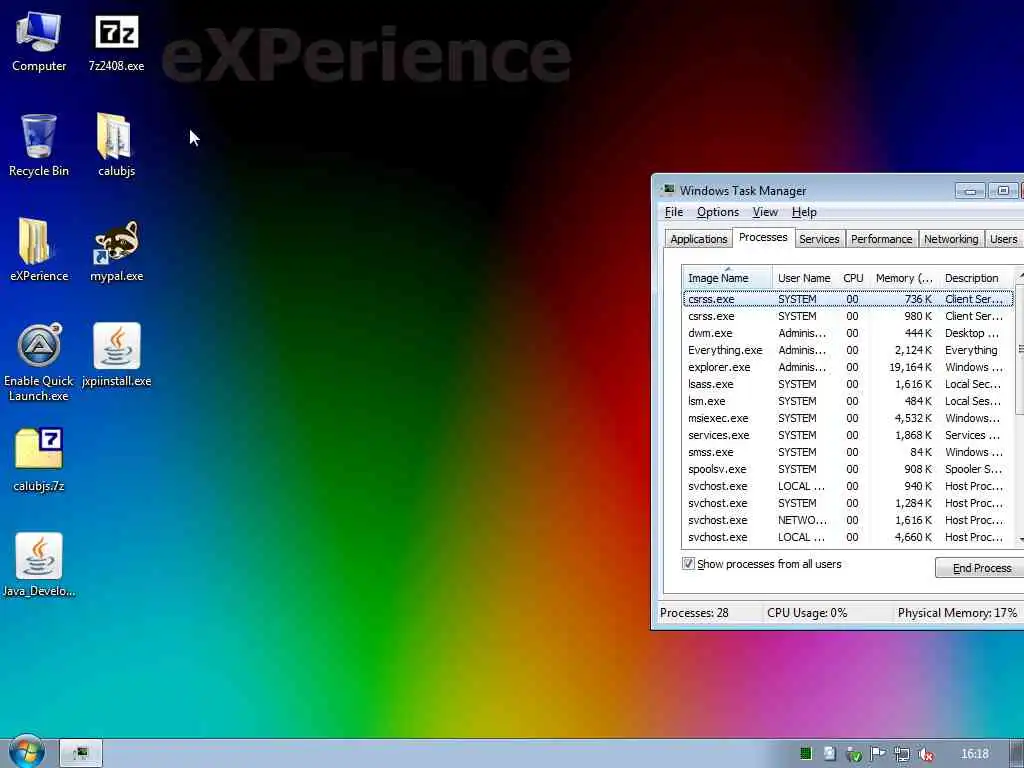Sort by the User Name column header
1024x768 pixels.
[804, 278]
